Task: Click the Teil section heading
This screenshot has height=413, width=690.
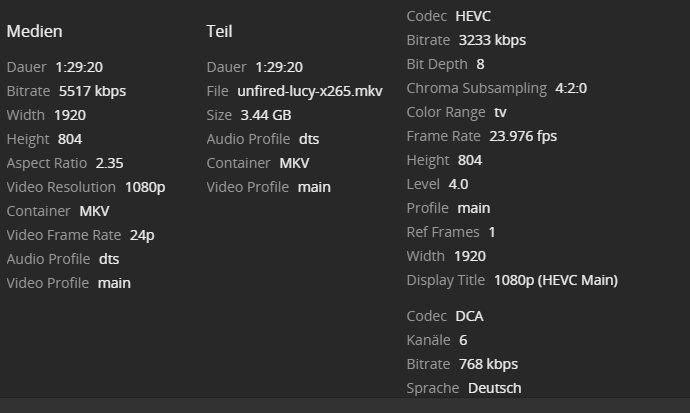Action: pyautogui.click(x=219, y=31)
